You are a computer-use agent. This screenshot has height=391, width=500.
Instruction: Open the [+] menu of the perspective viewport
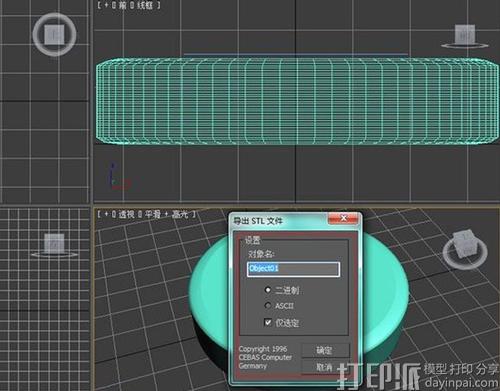[x=107, y=214]
